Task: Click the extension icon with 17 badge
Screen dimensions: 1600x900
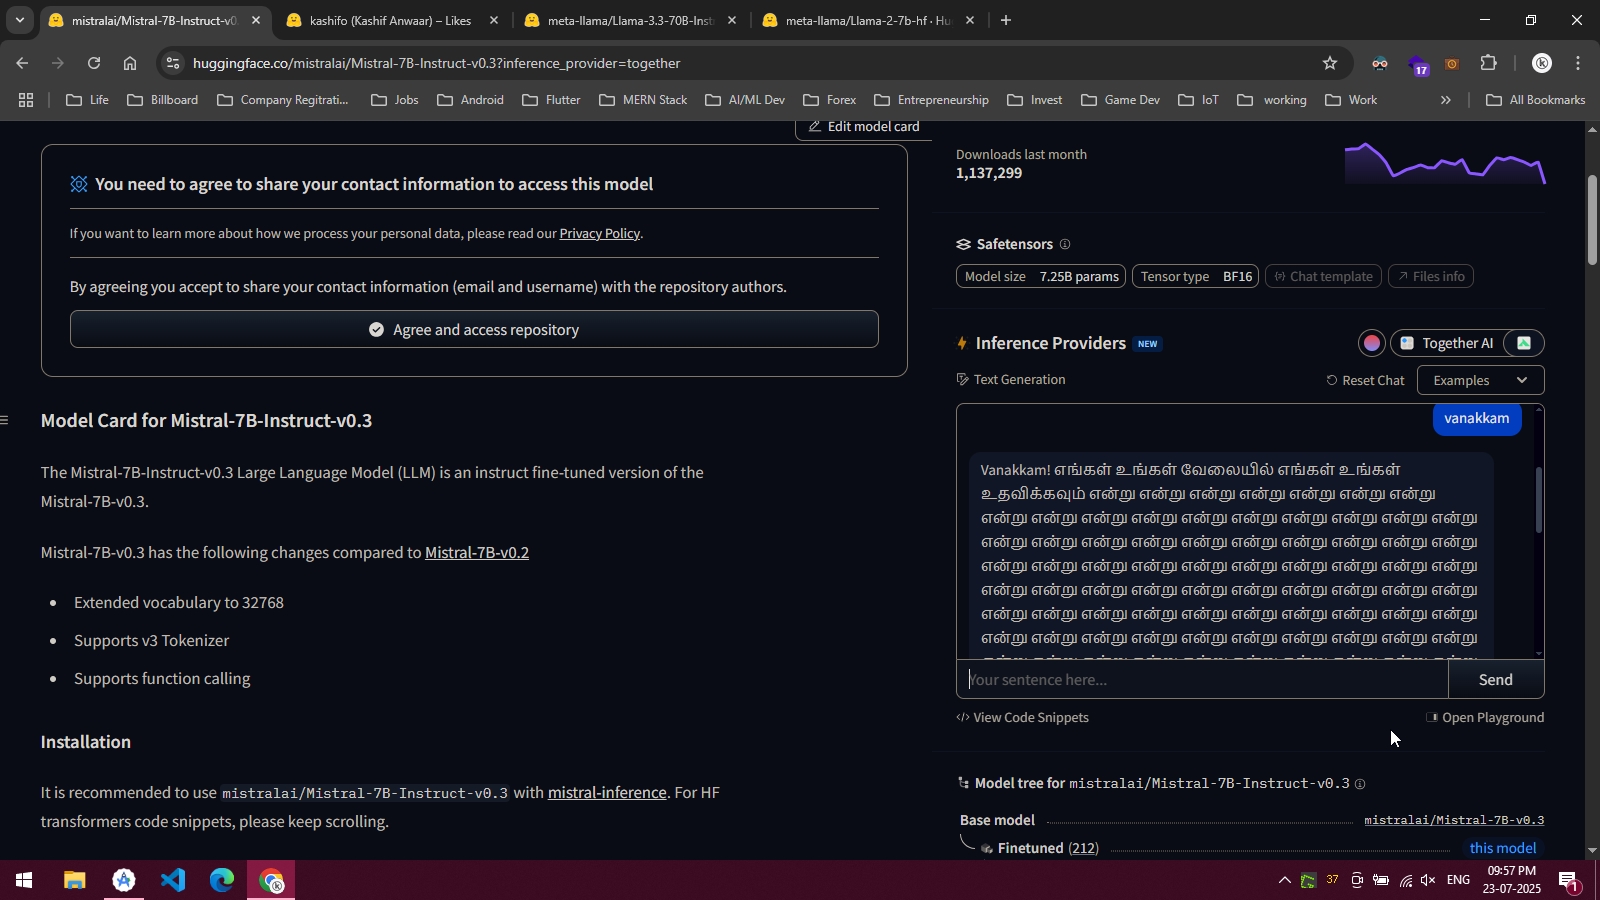Action: tap(1418, 65)
